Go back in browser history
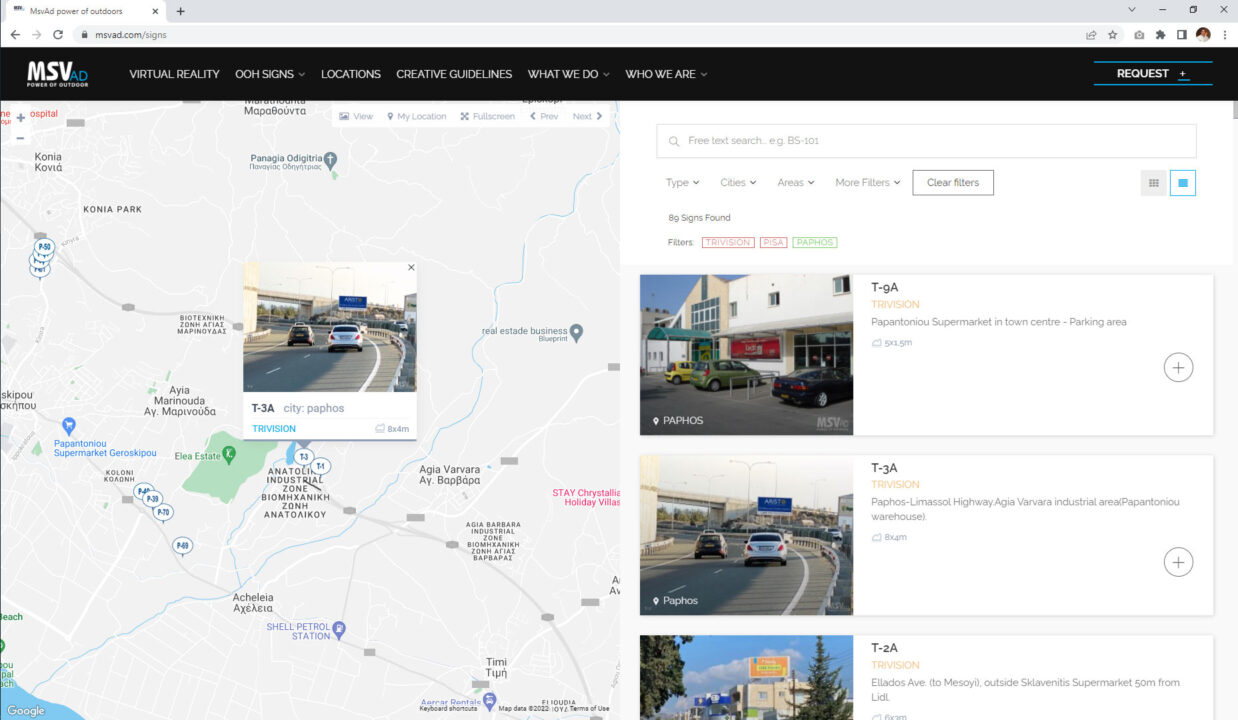This screenshot has width=1238, height=720. click(15, 34)
